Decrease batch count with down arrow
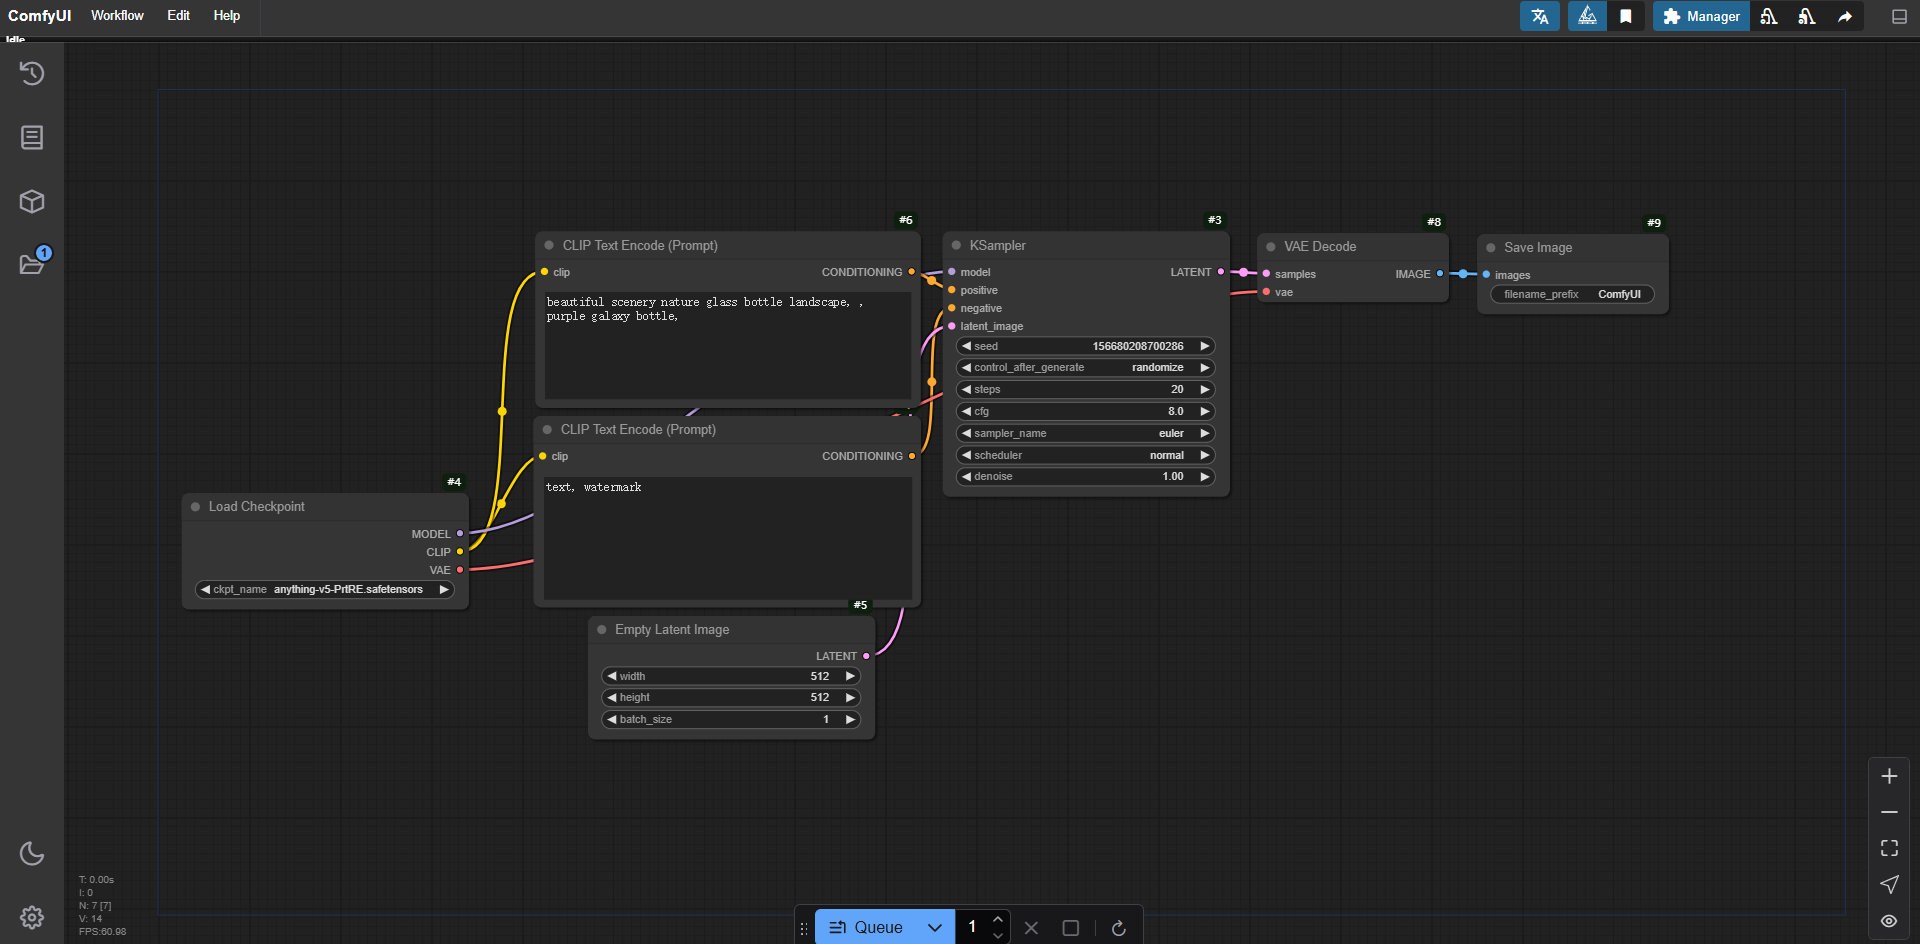This screenshot has height=944, width=1920. 998,936
